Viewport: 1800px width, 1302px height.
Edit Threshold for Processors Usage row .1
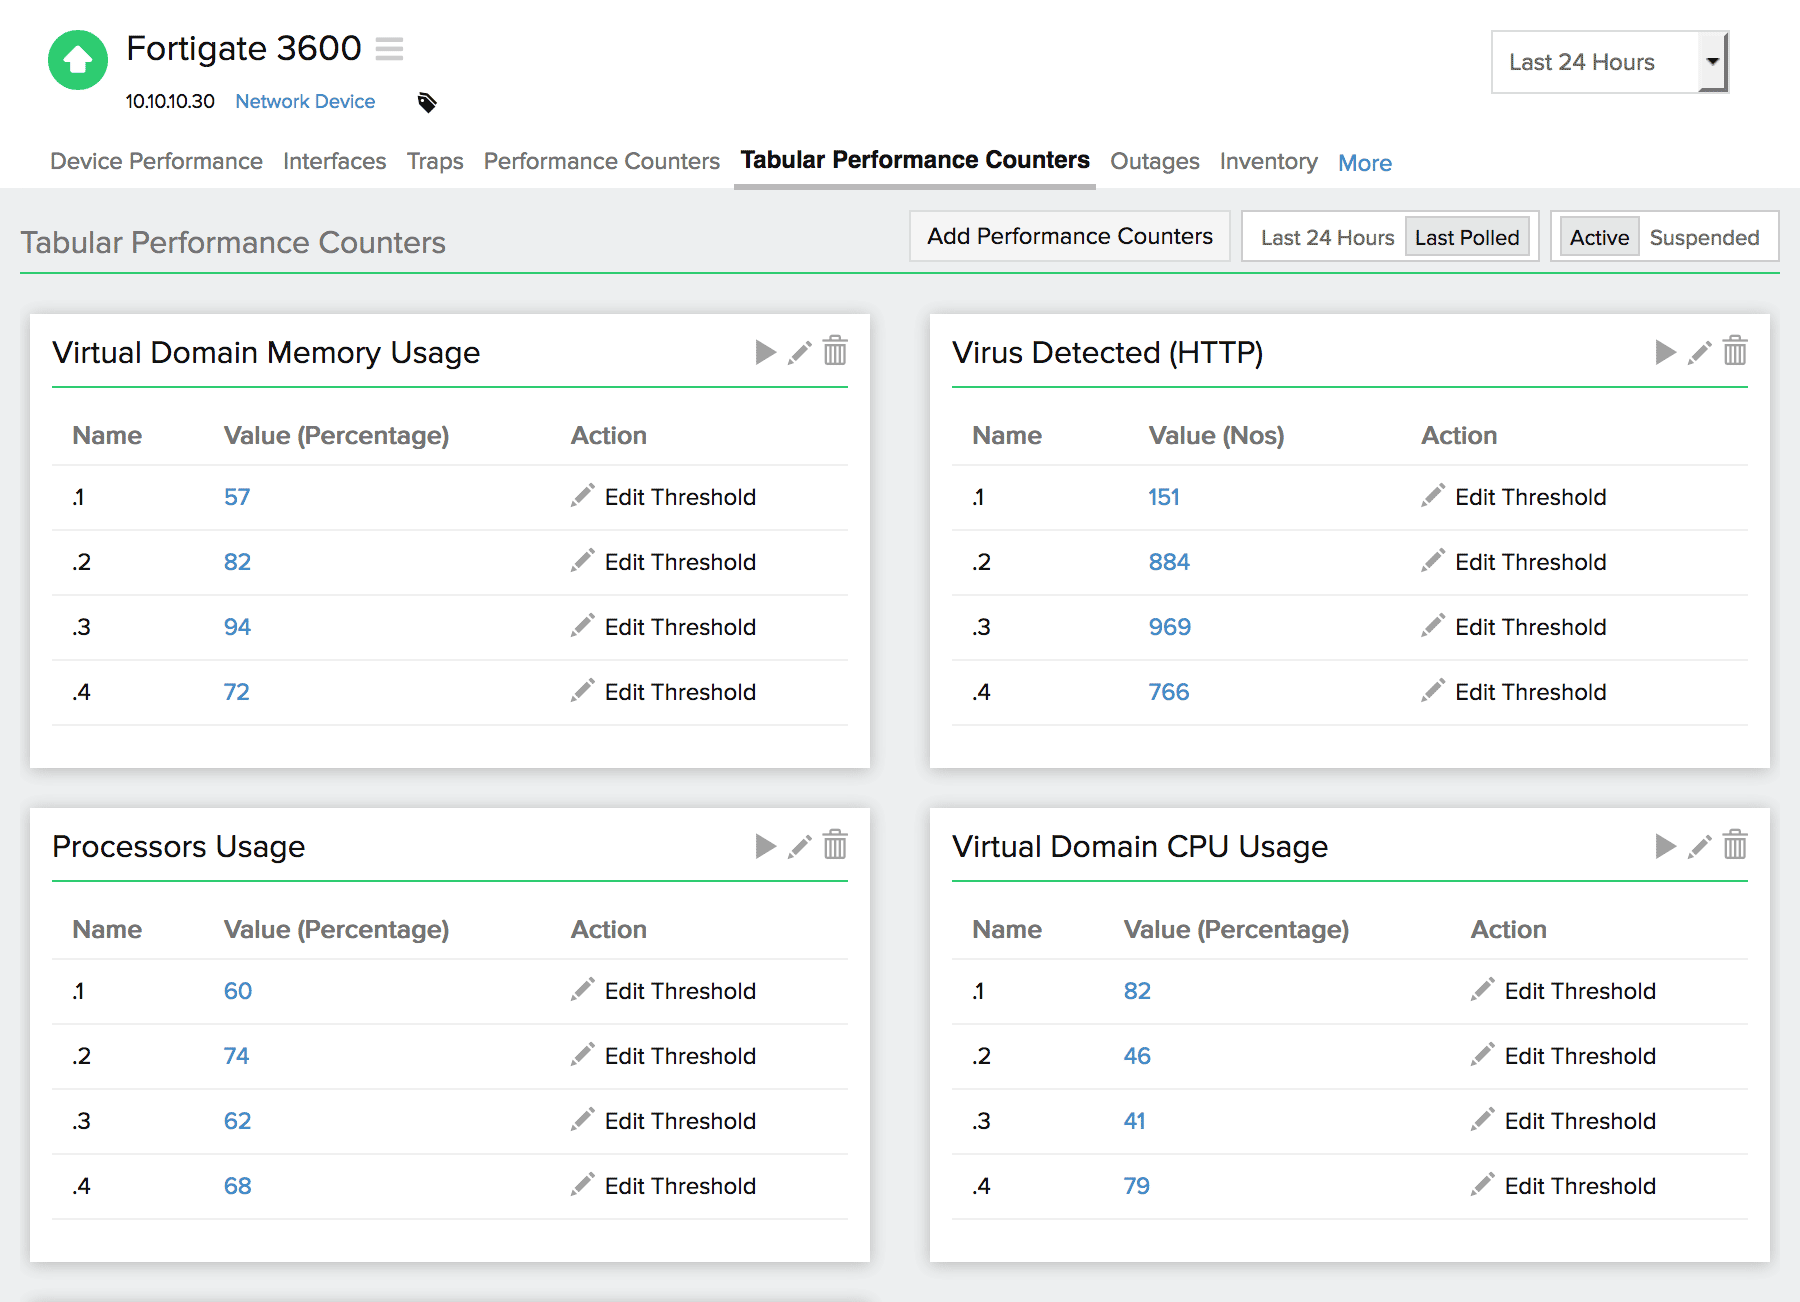(x=663, y=991)
